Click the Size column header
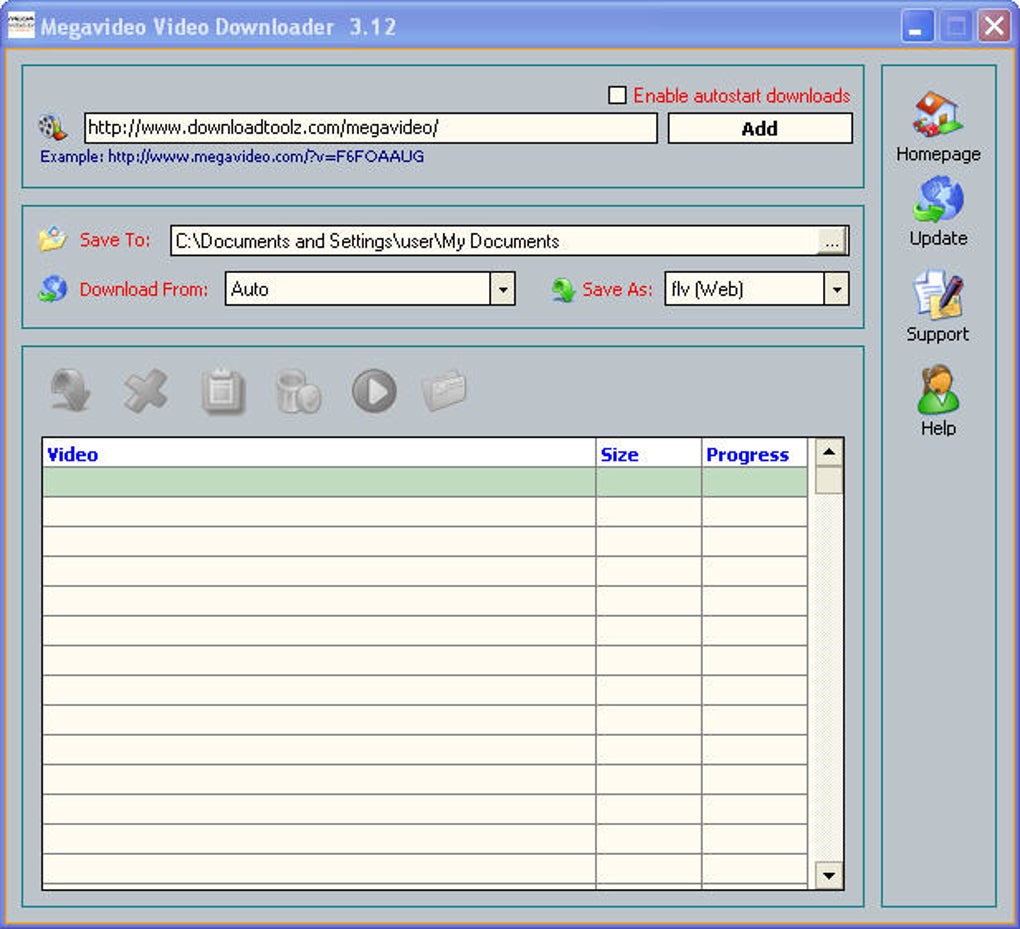Screen dimensions: 1020x929 pyautogui.click(x=649, y=453)
